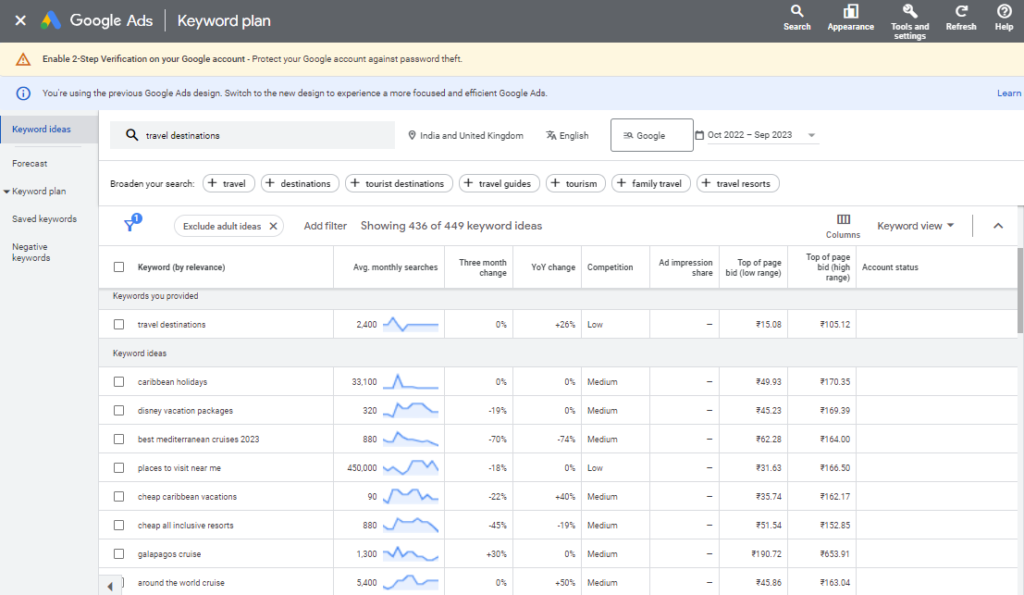Sort by Avg. monthly searches column

pyautogui.click(x=395, y=267)
